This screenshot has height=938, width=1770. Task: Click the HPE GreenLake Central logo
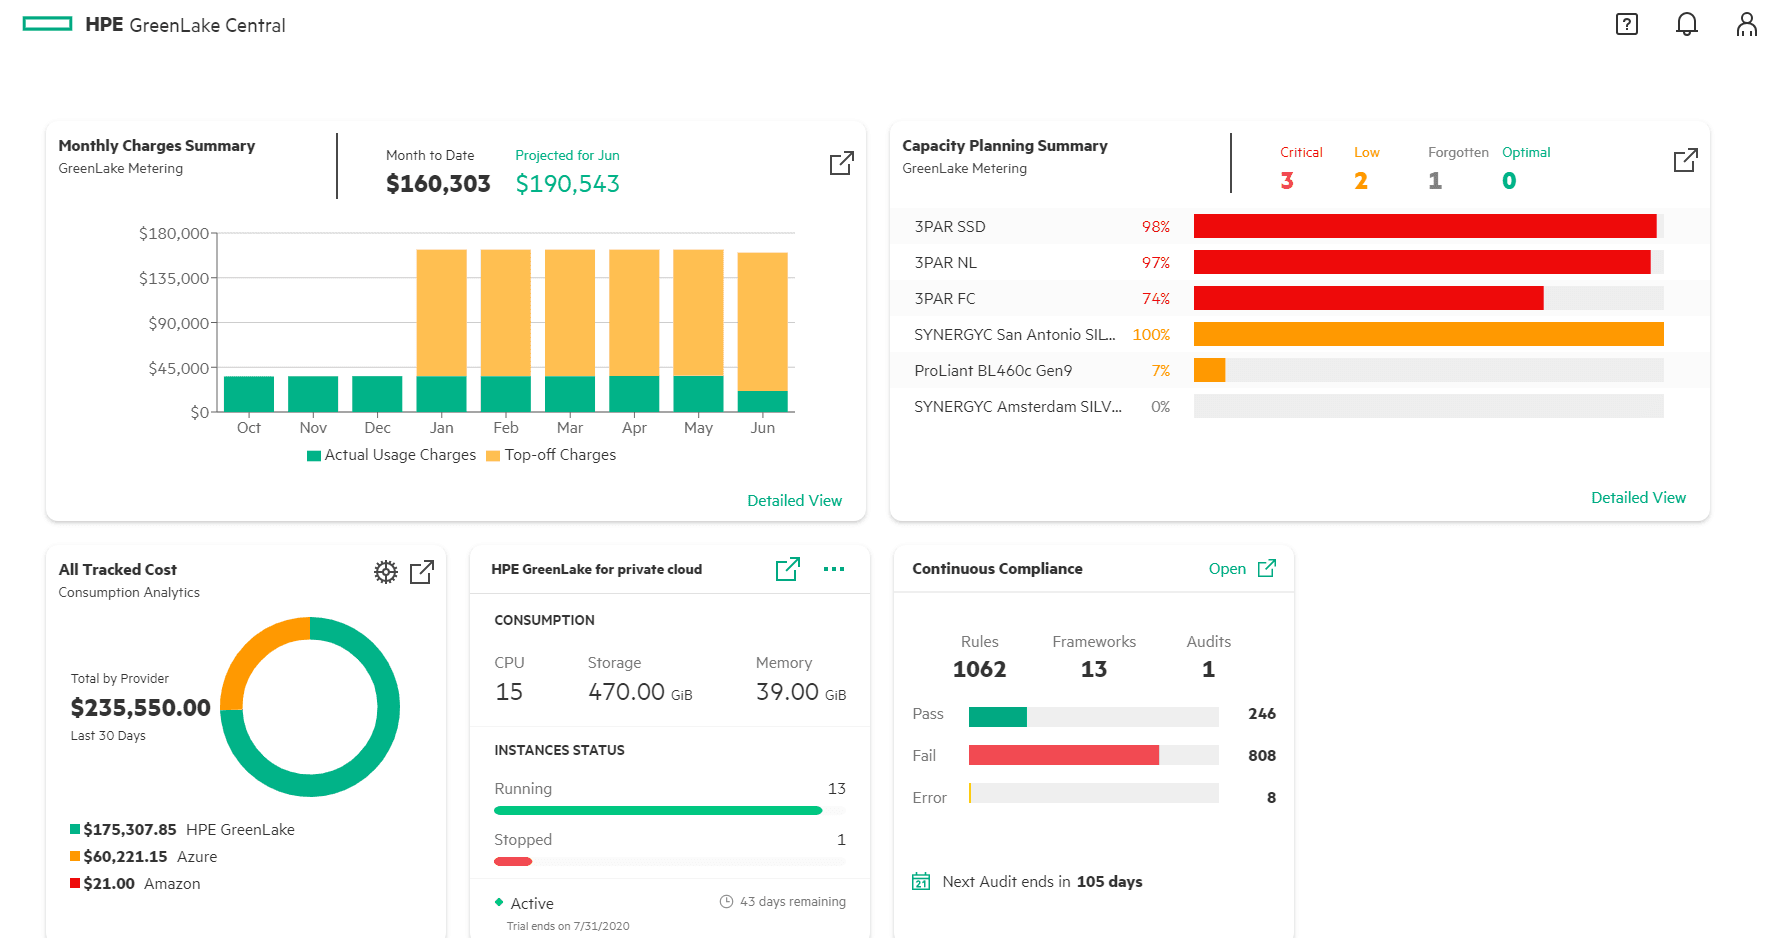click(154, 25)
